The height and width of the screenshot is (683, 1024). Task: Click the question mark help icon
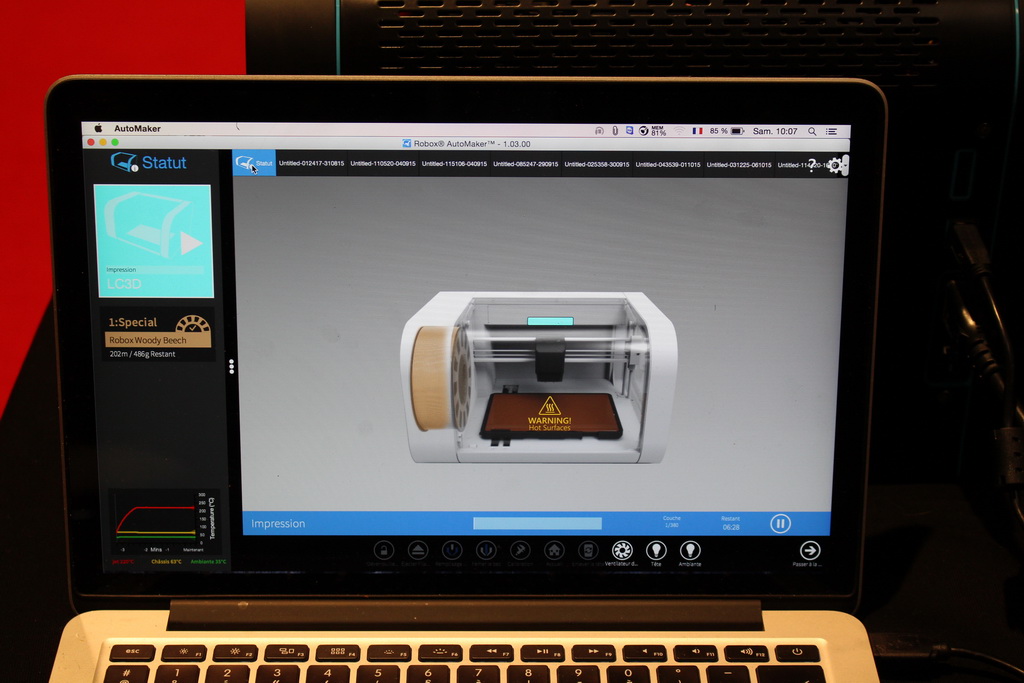[812, 165]
